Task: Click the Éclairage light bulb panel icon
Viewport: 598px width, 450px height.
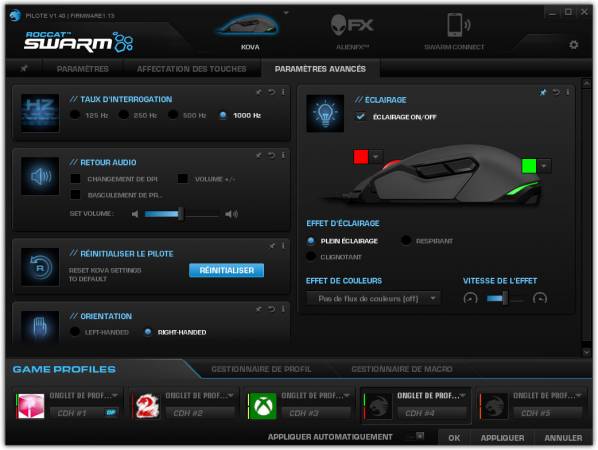Action: 325,114
